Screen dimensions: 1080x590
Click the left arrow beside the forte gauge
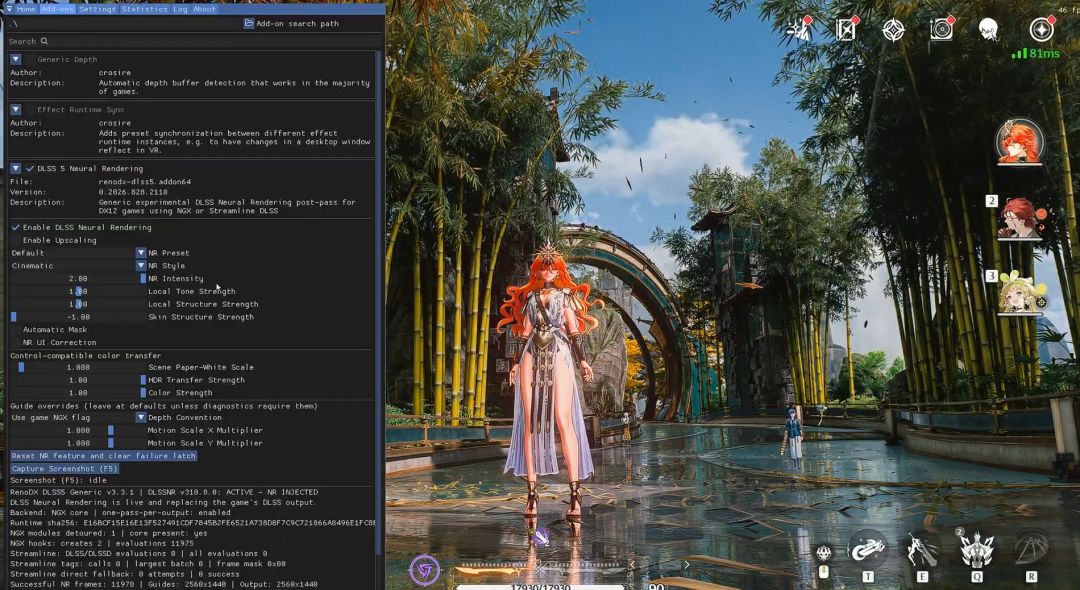[x=632, y=565]
